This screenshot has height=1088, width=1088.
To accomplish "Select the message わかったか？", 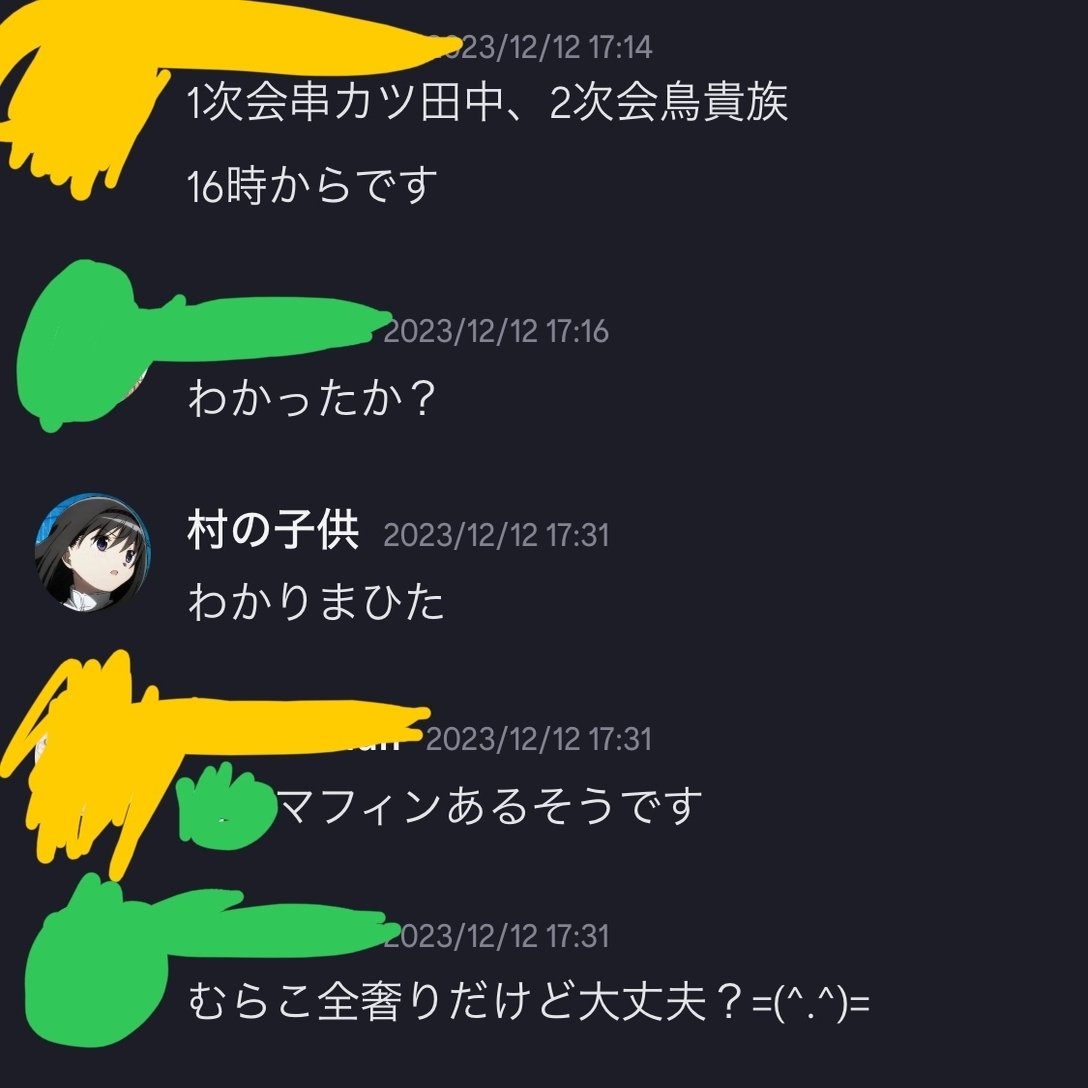I will (312, 398).
